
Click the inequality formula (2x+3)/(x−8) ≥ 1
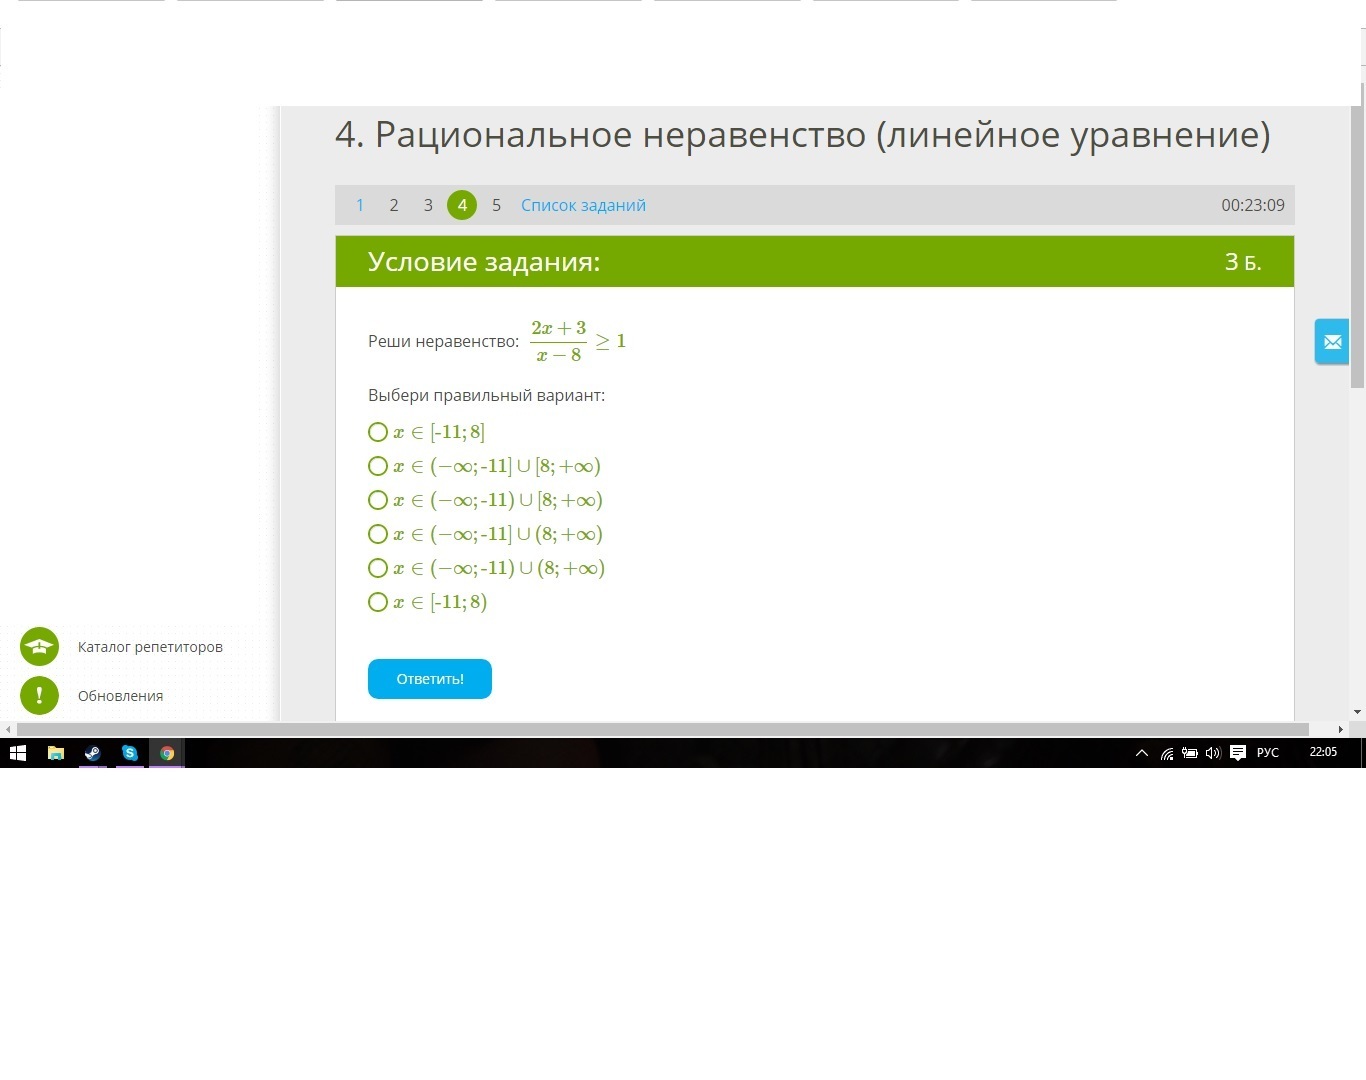tap(578, 341)
